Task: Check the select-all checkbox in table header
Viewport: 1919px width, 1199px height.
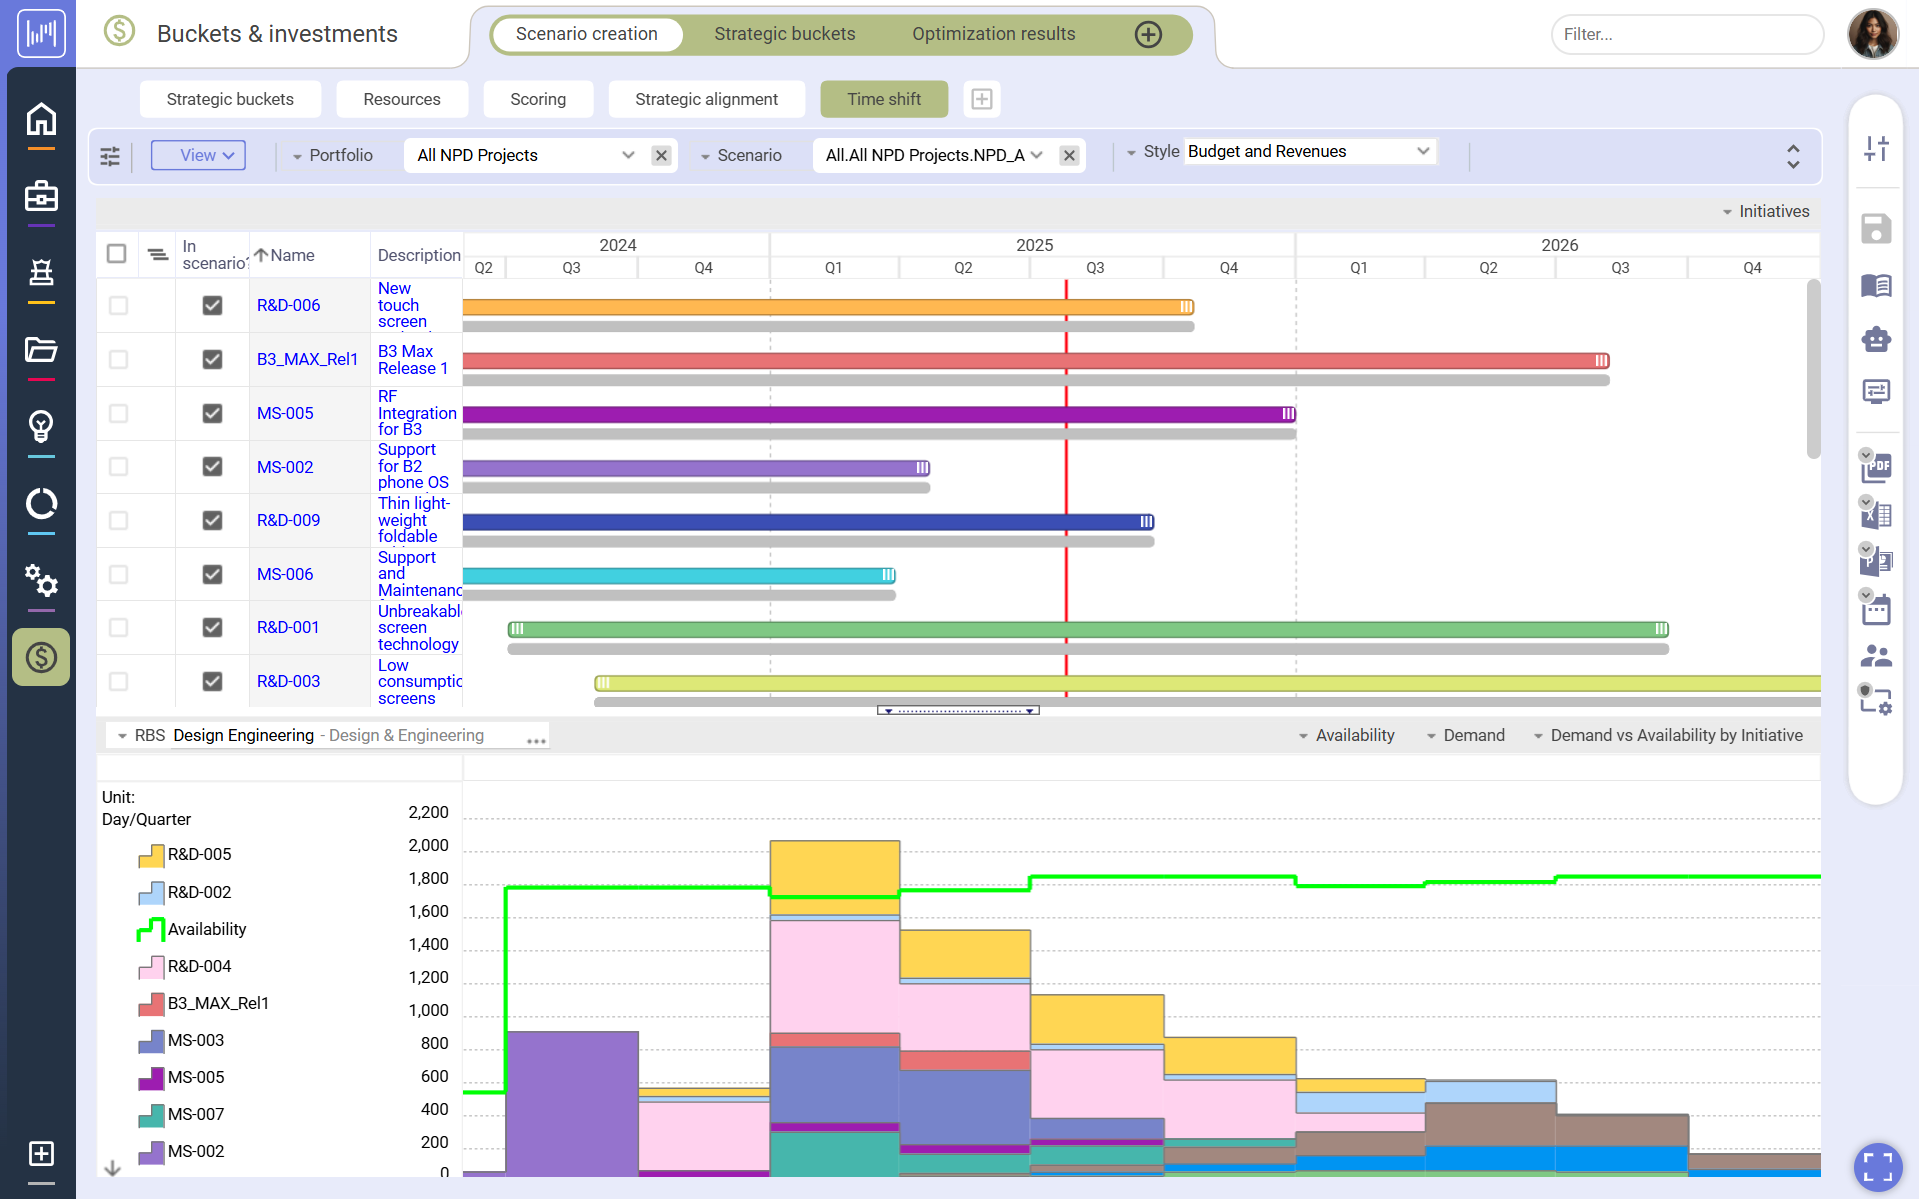Action: coord(117,254)
